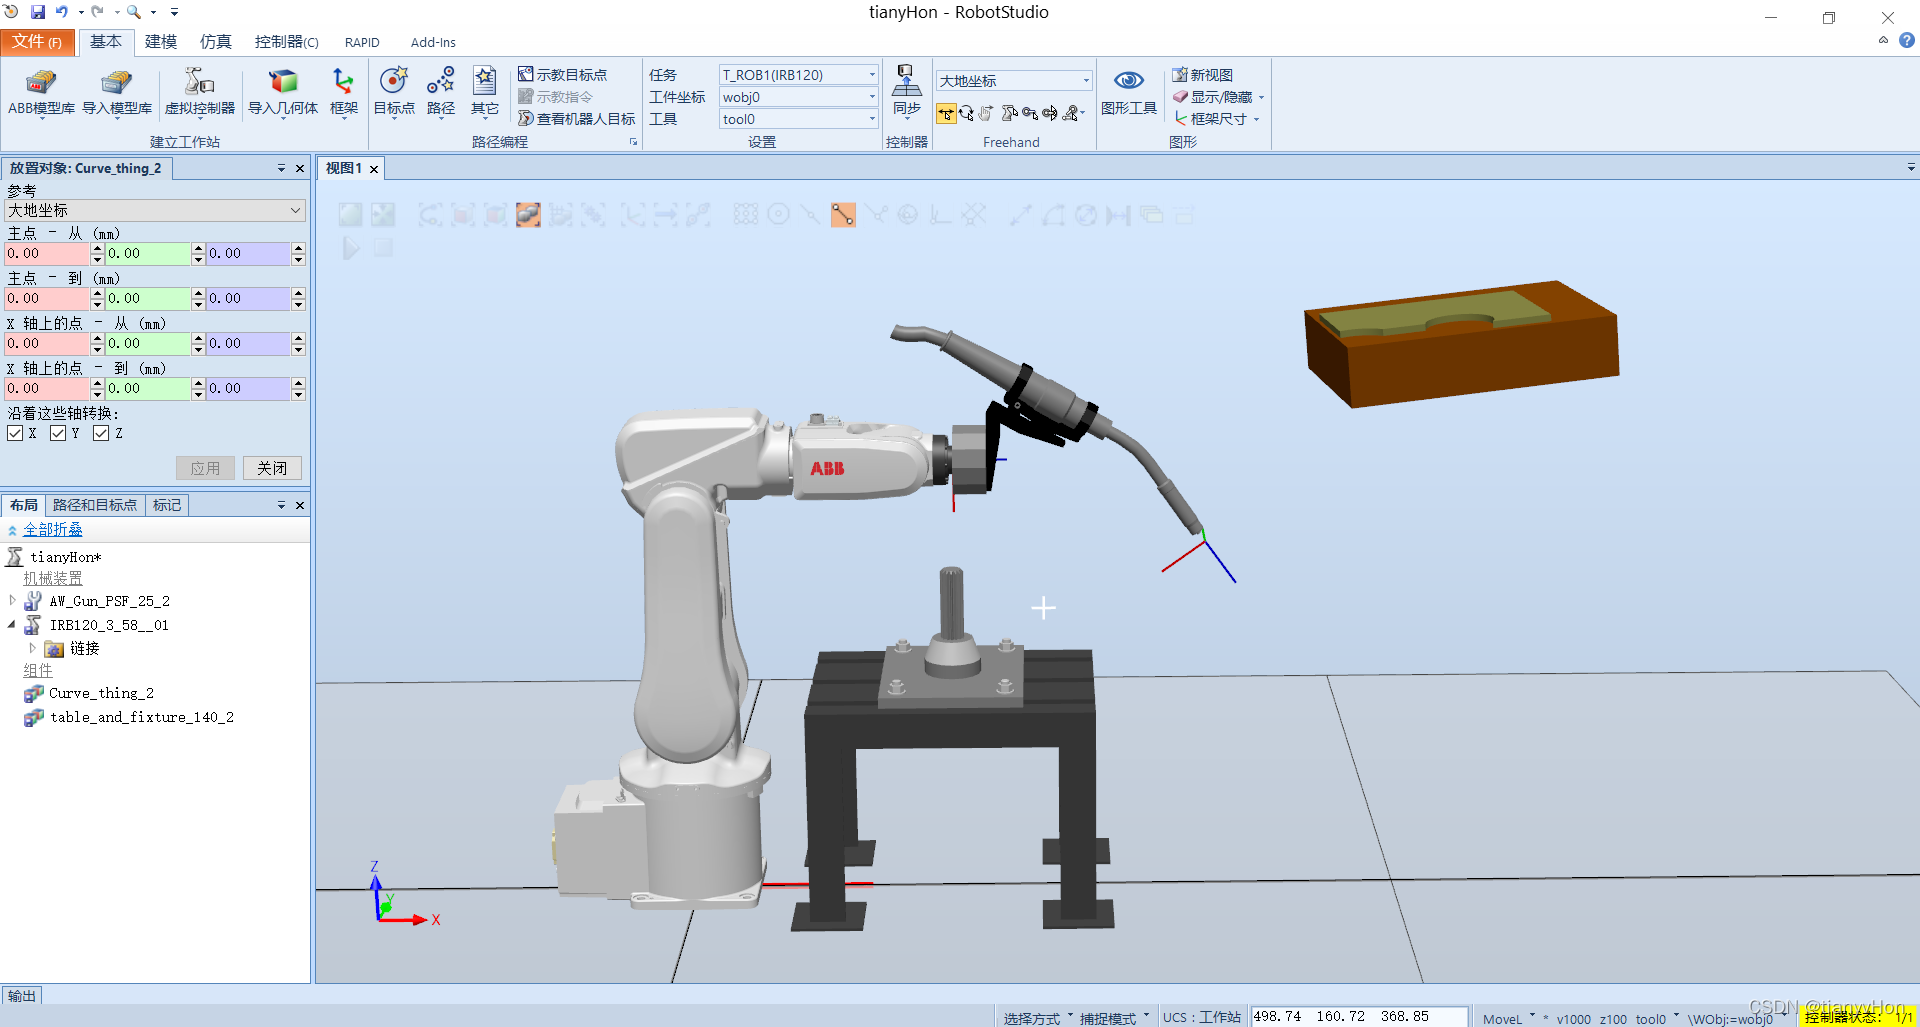The width and height of the screenshot is (1920, 1027).
Task: Open the Snap mode (捕捉模式) status bar menu
Action: pyautogui.click(x=1113, y=1018)
